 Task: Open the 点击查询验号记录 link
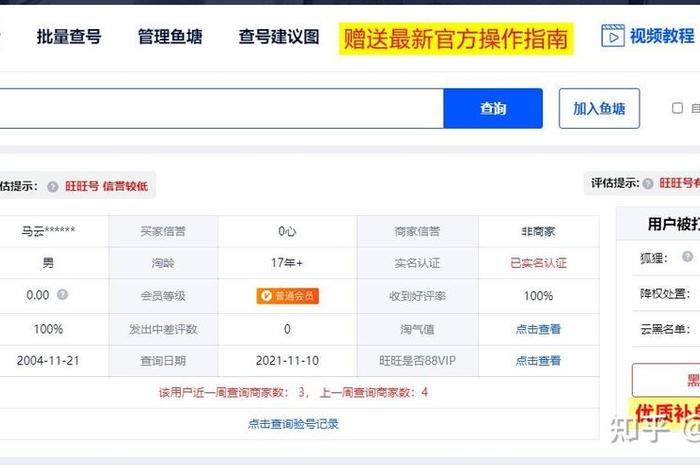coord(293,424)
